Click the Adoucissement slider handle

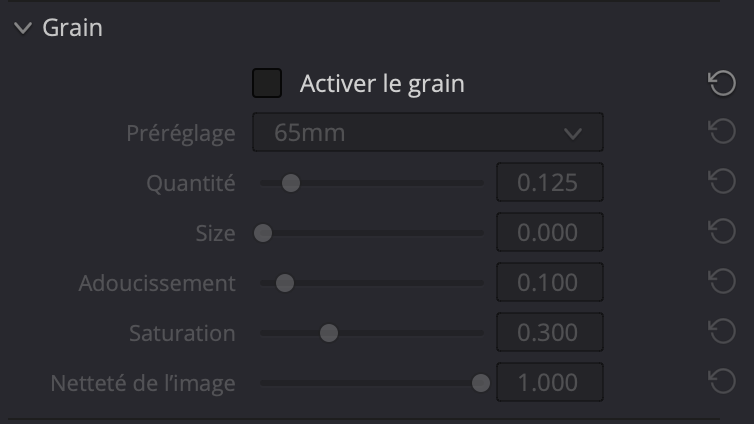click(285, 283)
